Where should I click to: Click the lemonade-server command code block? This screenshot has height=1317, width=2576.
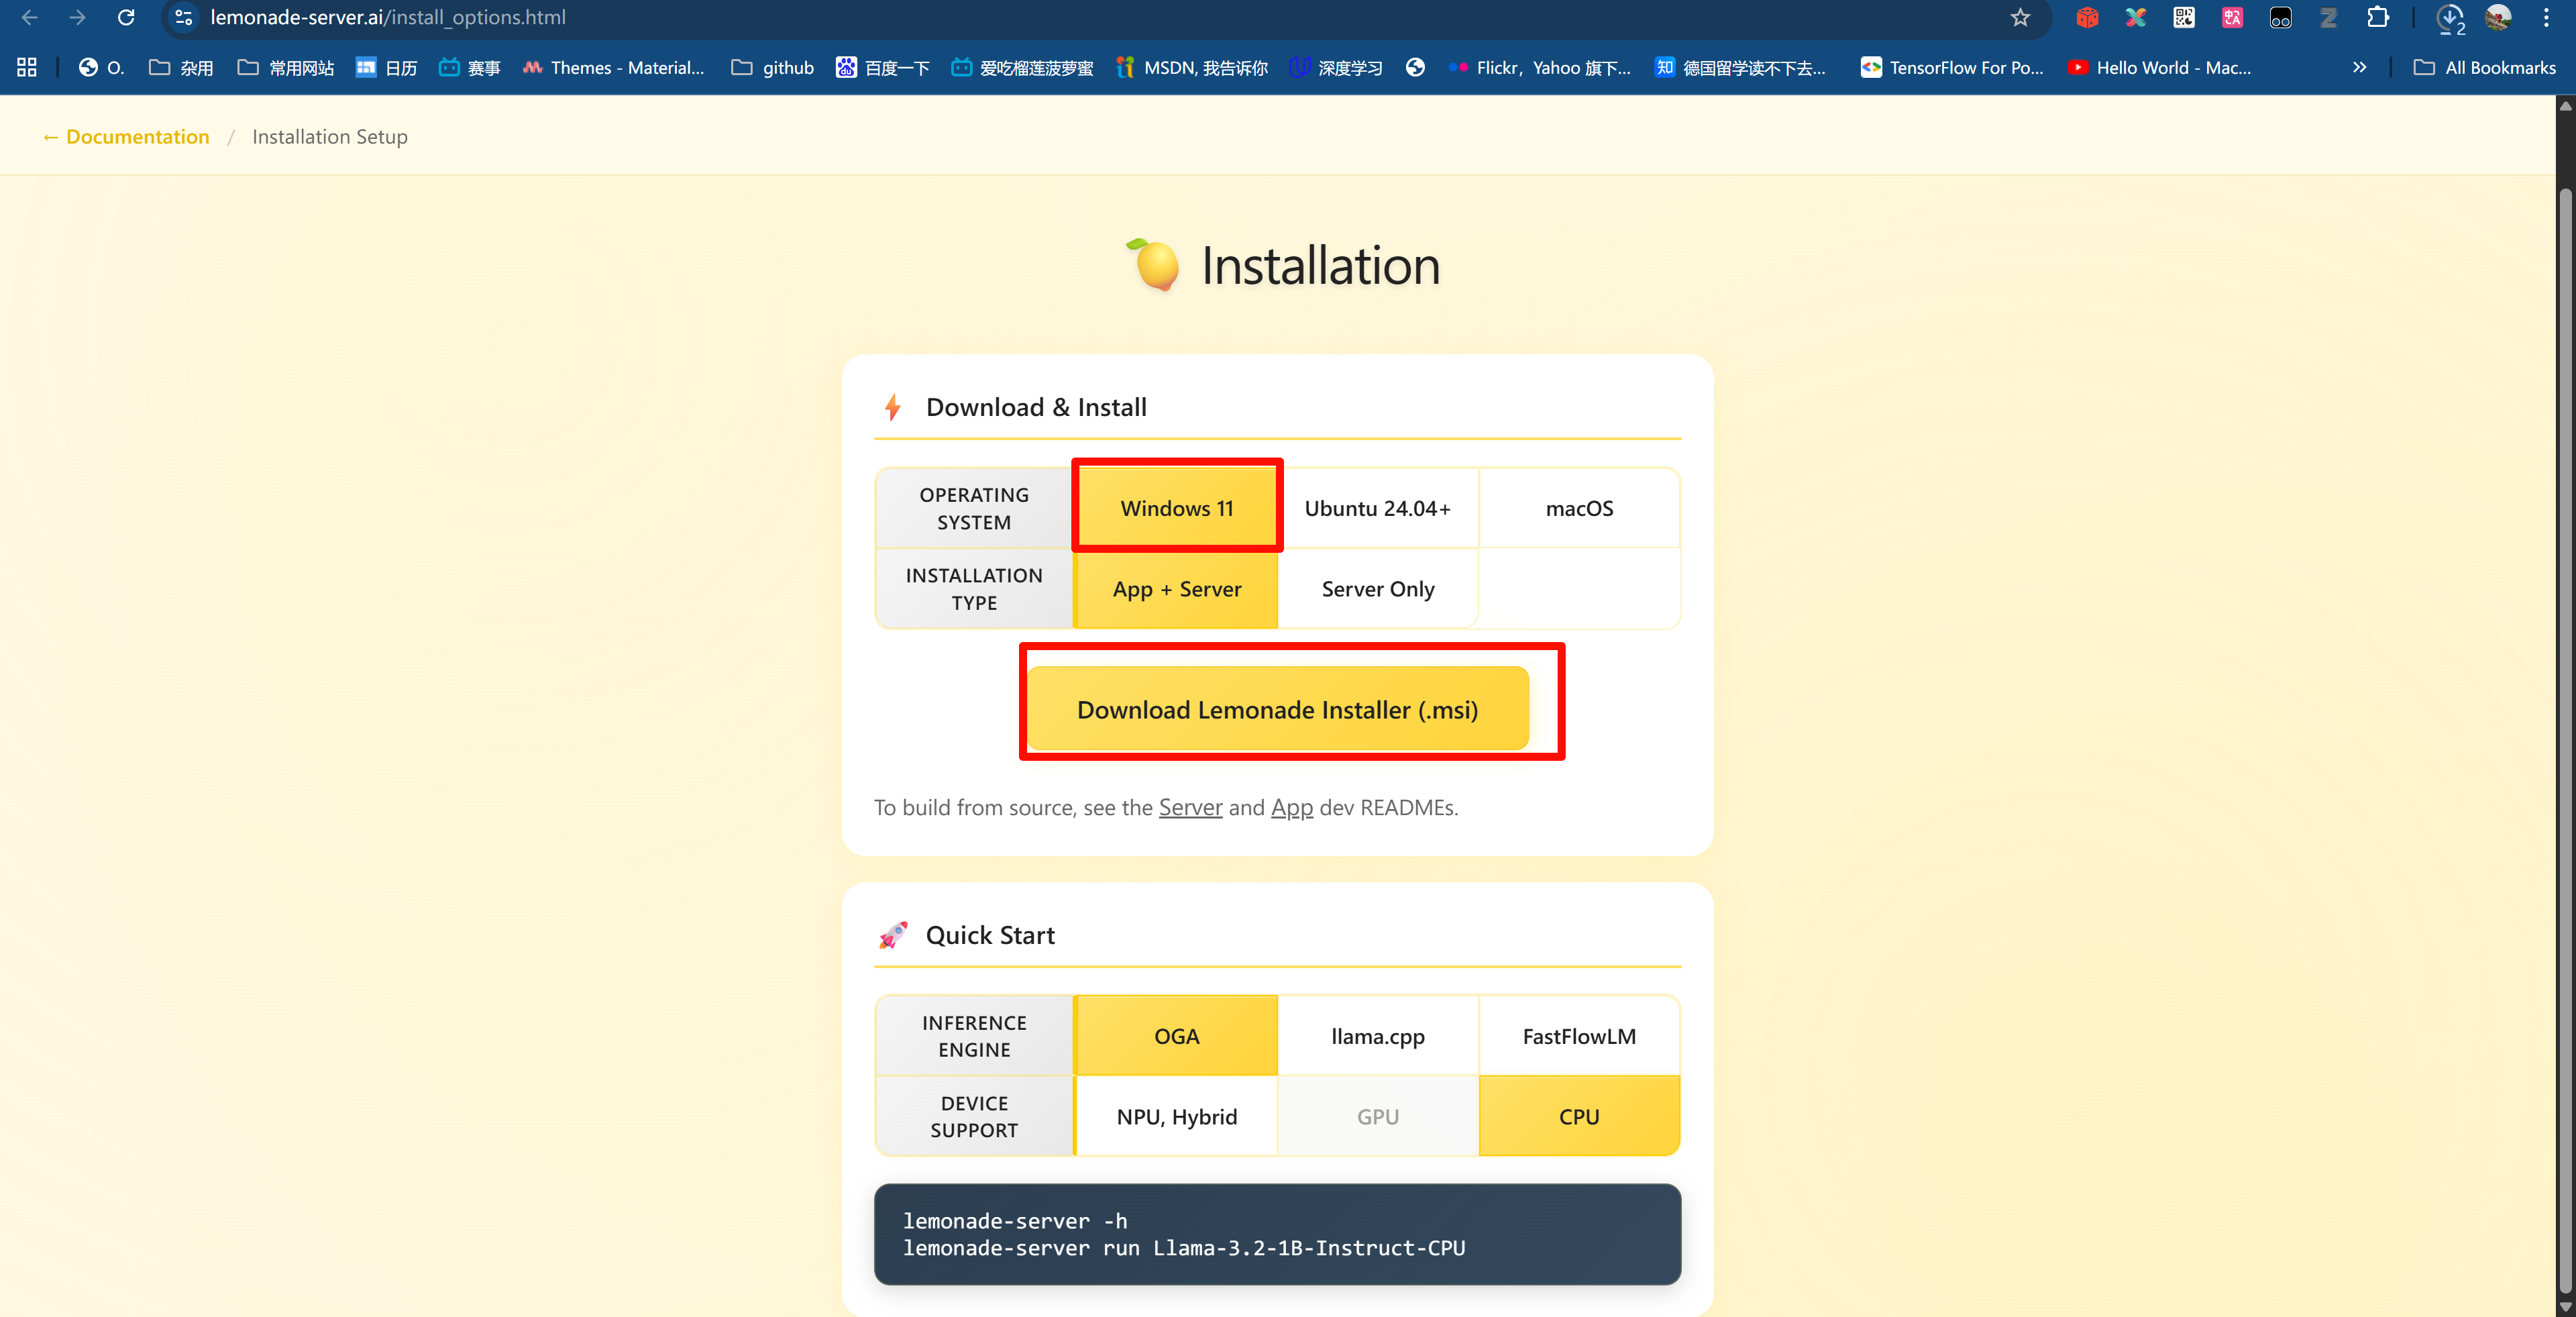(1277, 1234)
